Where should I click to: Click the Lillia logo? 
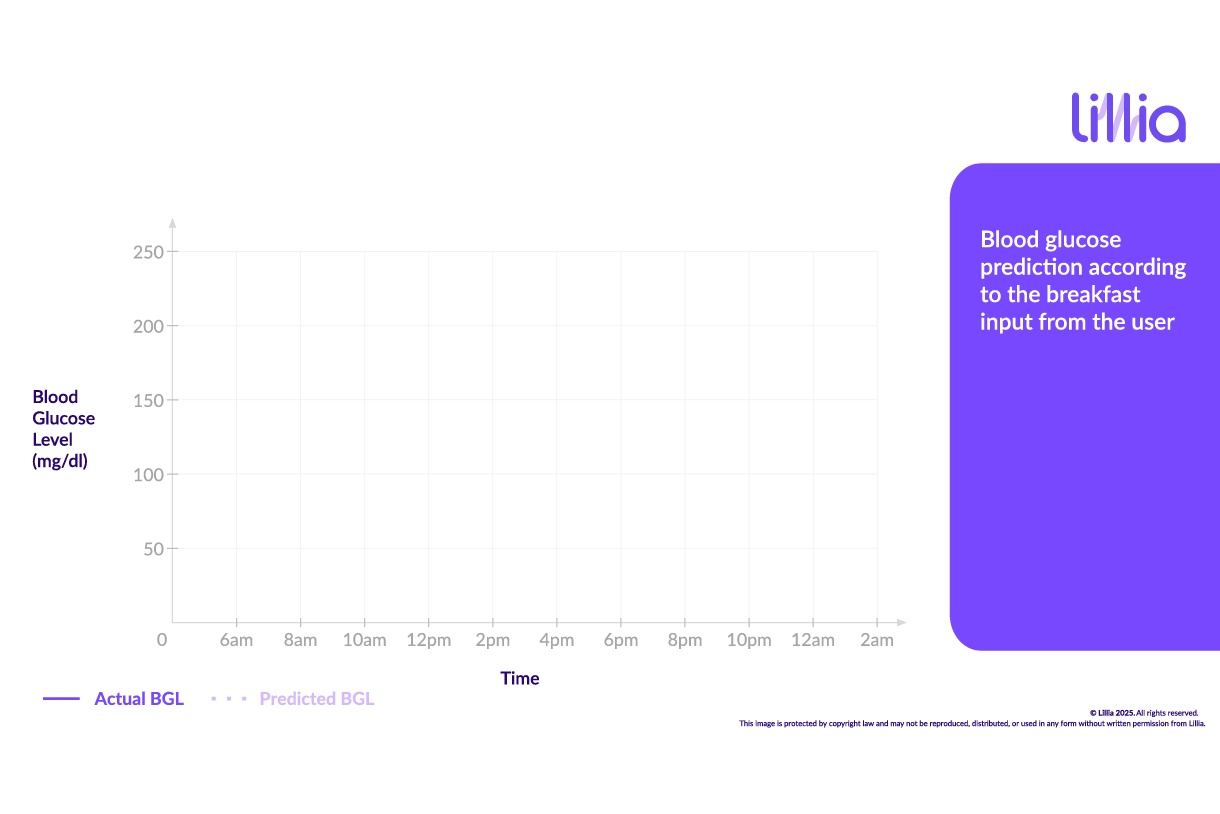click(1128, 118)
